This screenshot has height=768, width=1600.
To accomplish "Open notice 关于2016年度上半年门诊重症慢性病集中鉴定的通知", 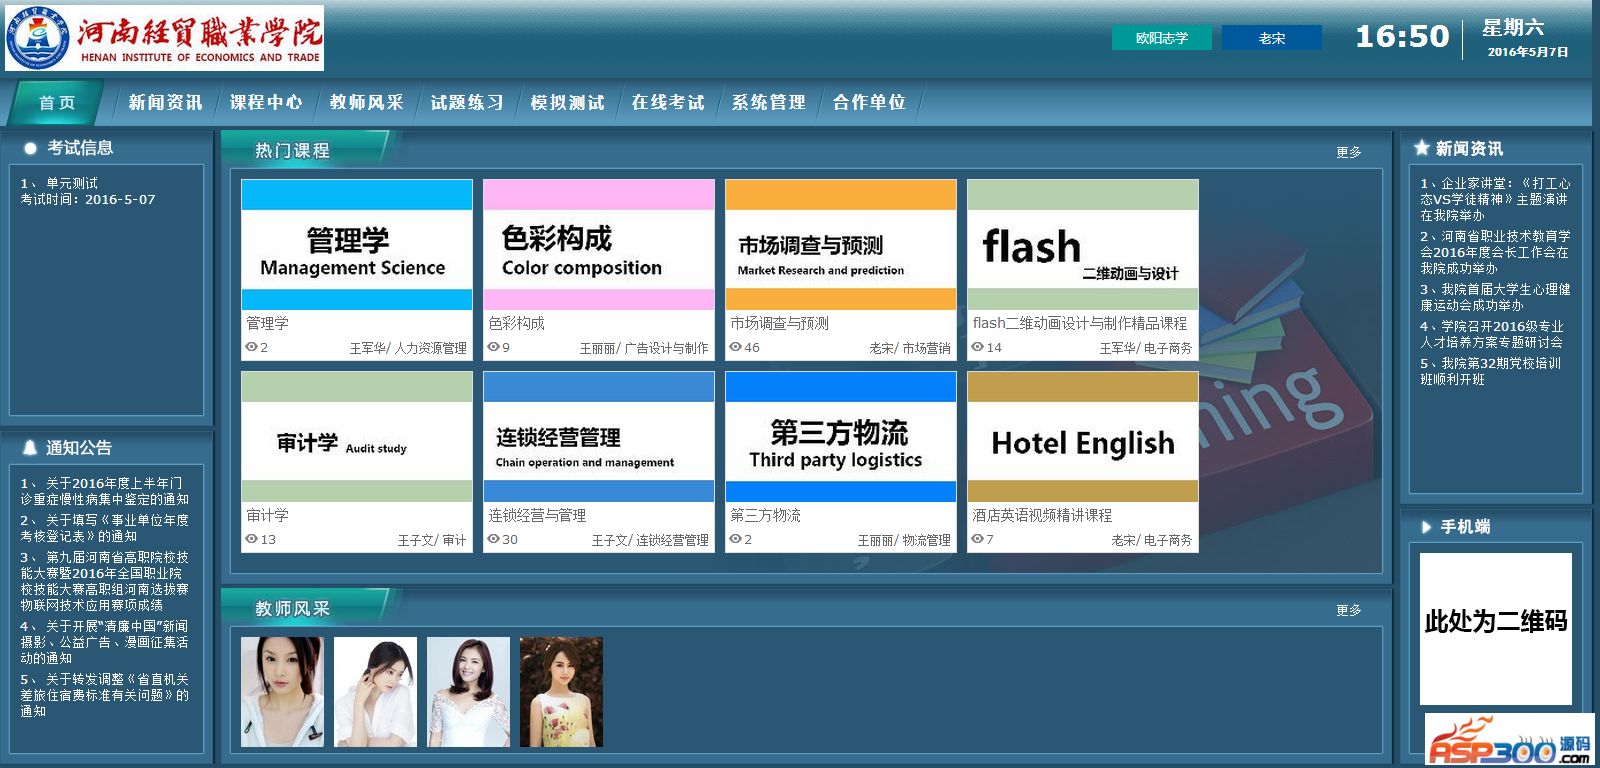I will (x=105, y=491).
